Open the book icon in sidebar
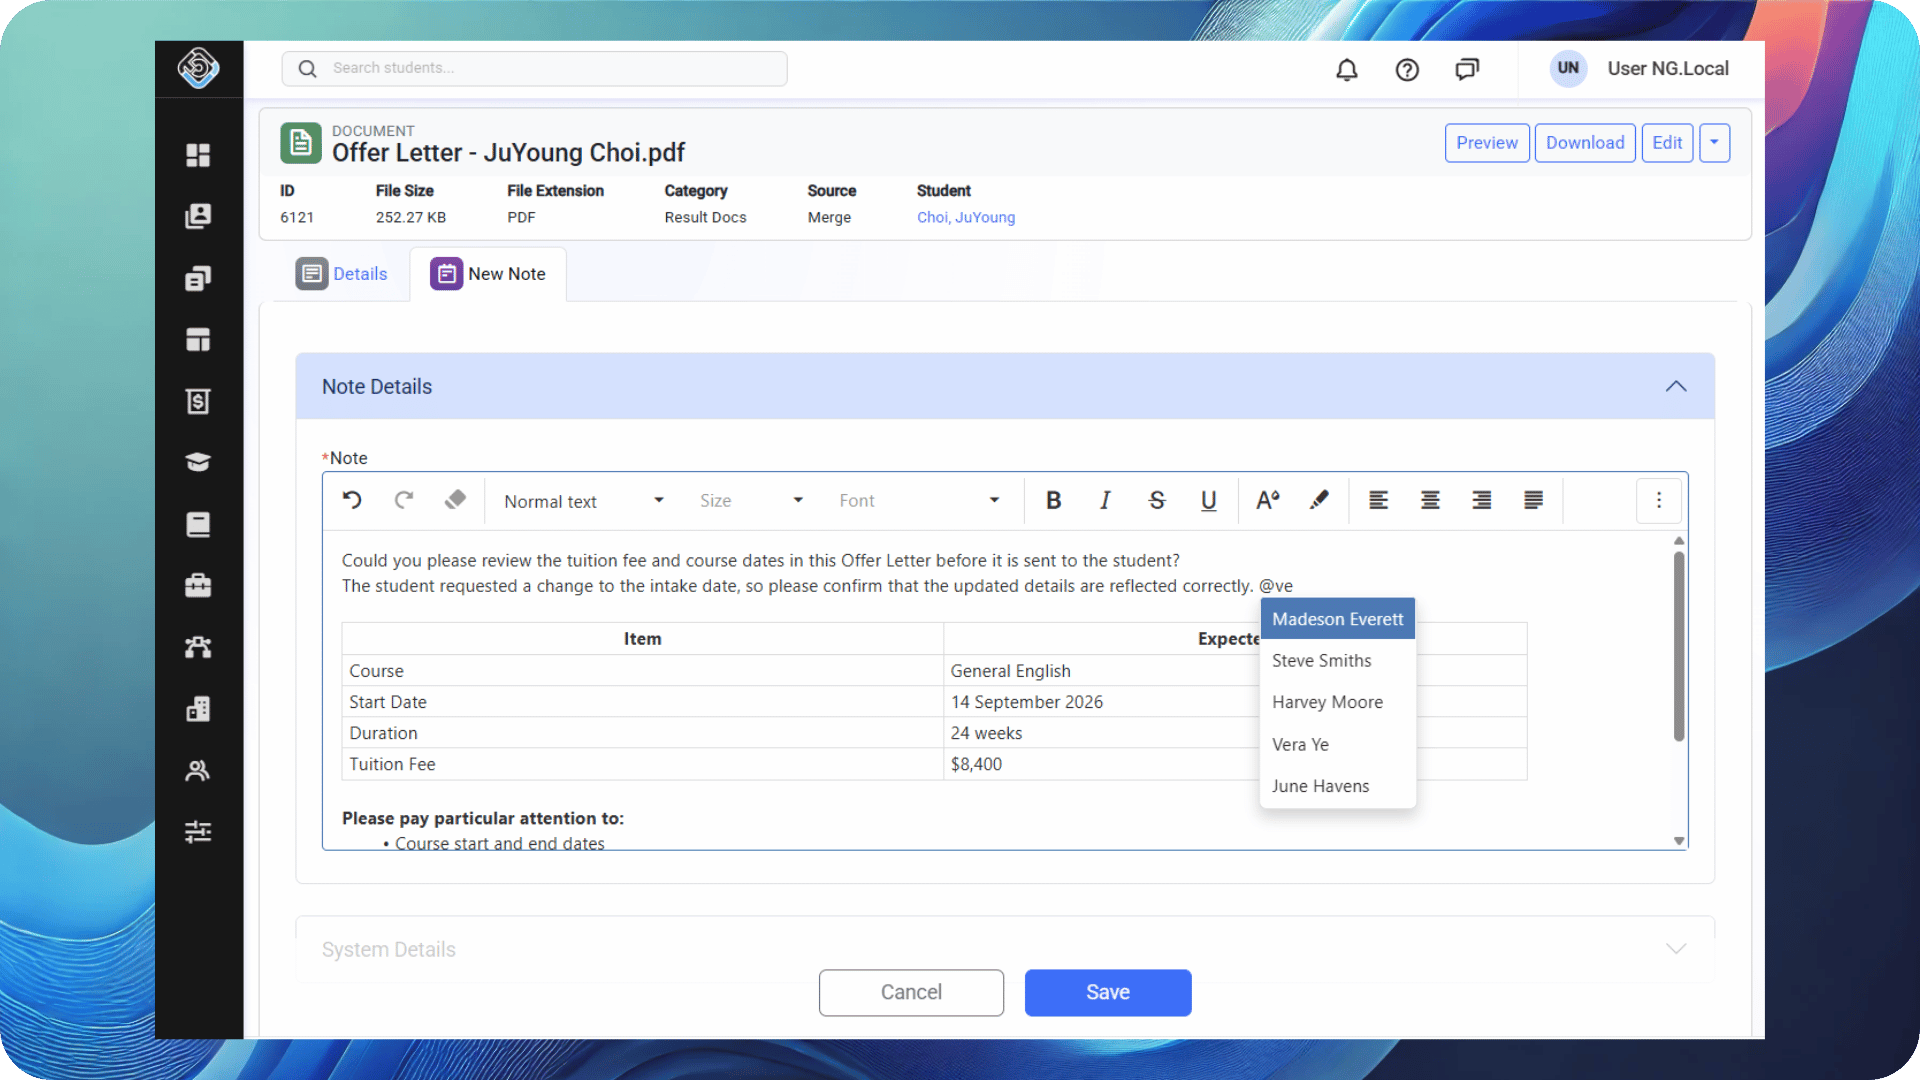 (x=198, y=524)
